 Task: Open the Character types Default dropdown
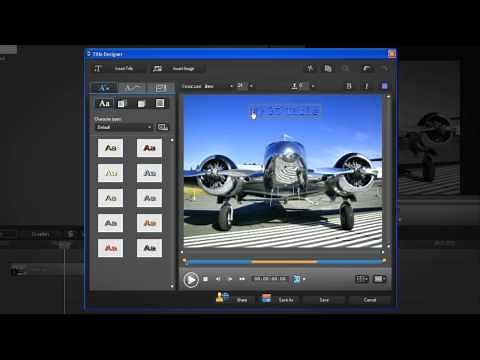[124, 127]
